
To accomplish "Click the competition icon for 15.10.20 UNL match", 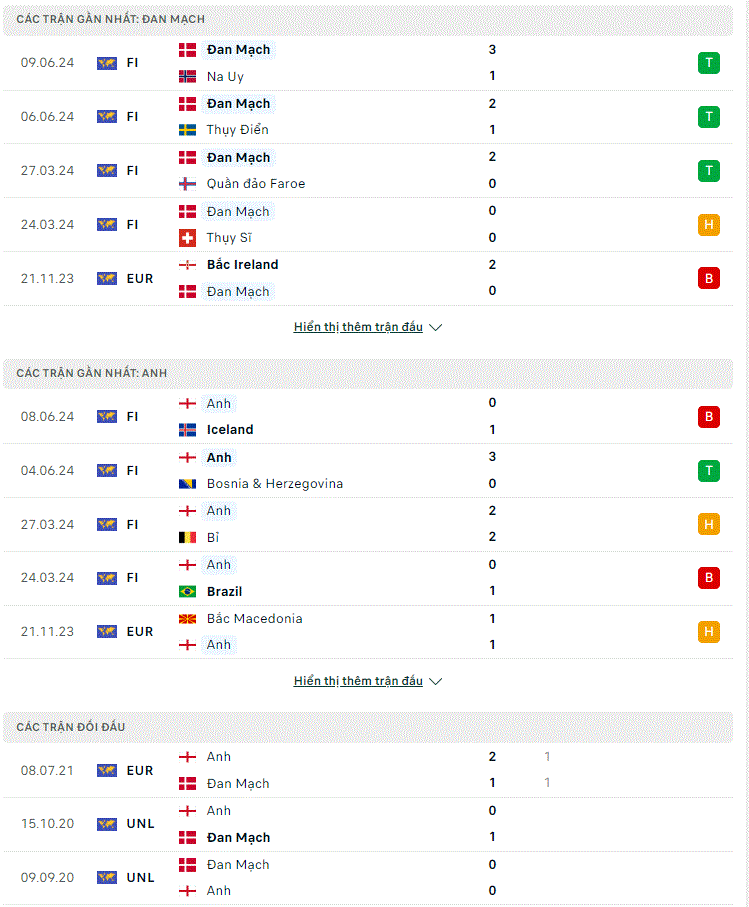I will [107, 824].
